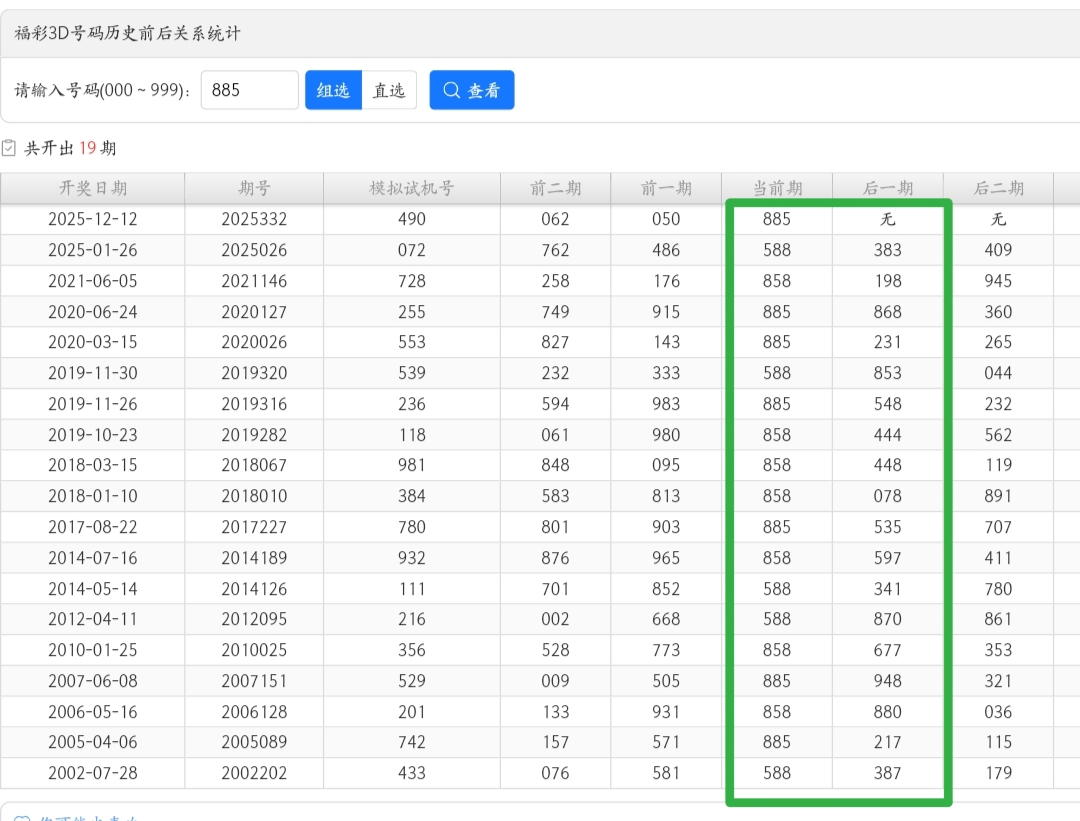Select the 前一期 column header
Screen dimensions: 1080x821
click(666, 188)
